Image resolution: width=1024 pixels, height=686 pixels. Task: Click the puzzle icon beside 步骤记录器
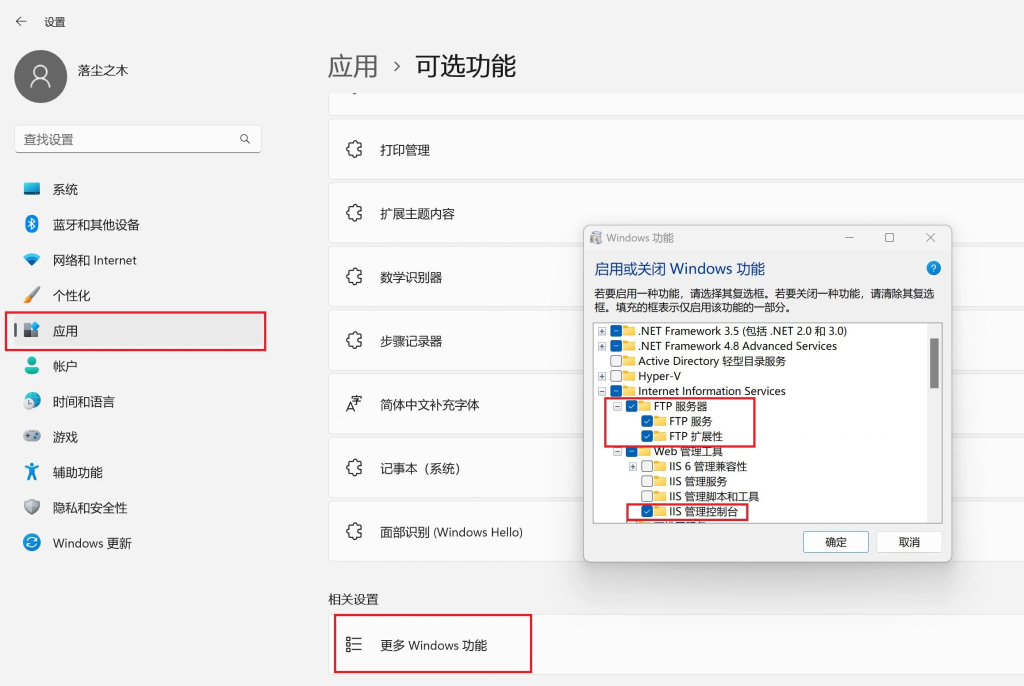click(354, 340)
